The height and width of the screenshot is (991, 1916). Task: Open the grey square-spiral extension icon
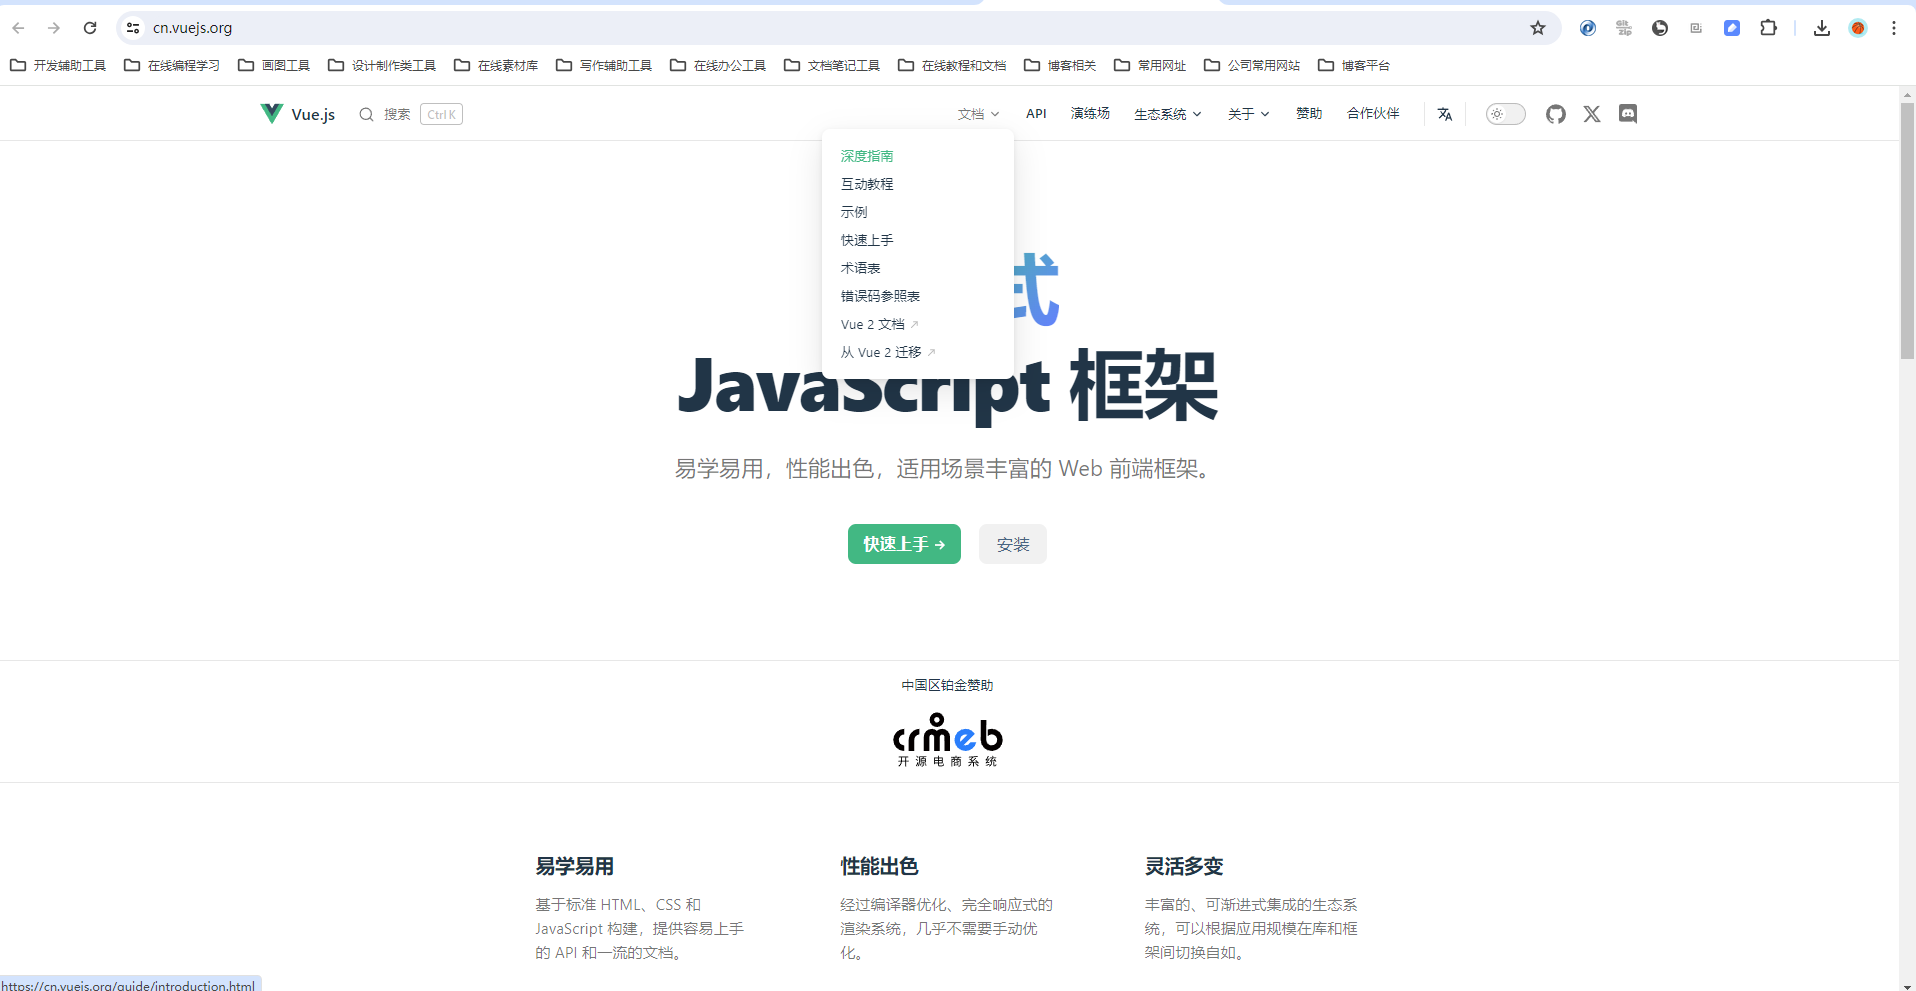(x=1696, y=28)
